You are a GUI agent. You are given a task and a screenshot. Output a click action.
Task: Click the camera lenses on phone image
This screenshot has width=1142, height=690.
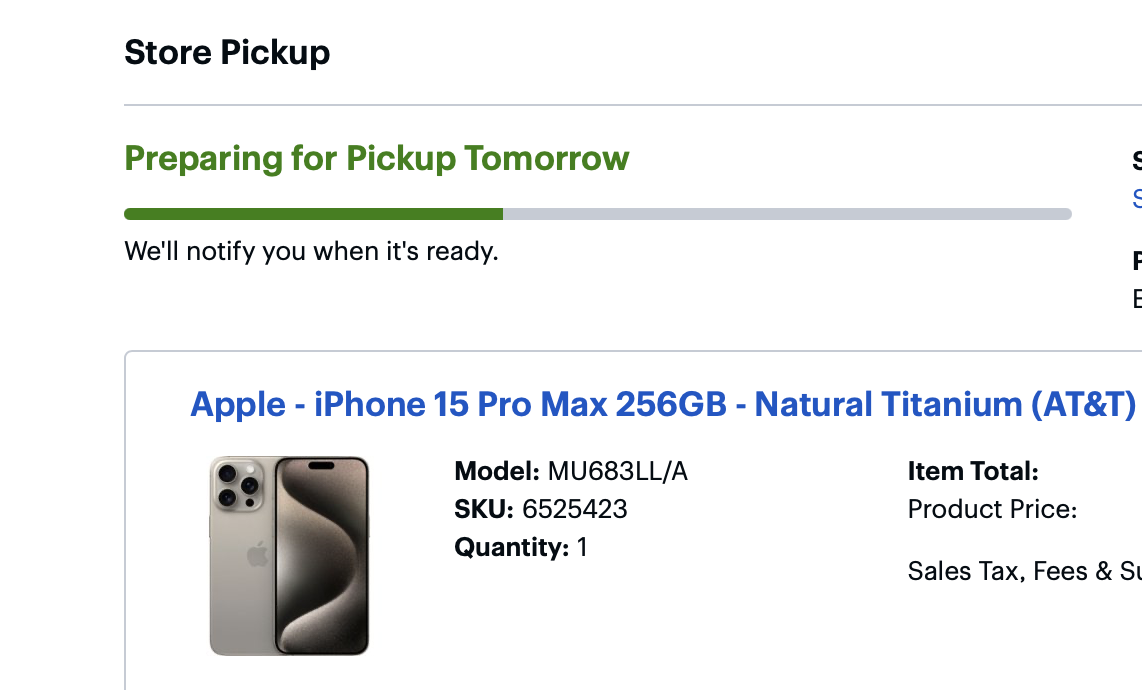[x=238, y=483]
